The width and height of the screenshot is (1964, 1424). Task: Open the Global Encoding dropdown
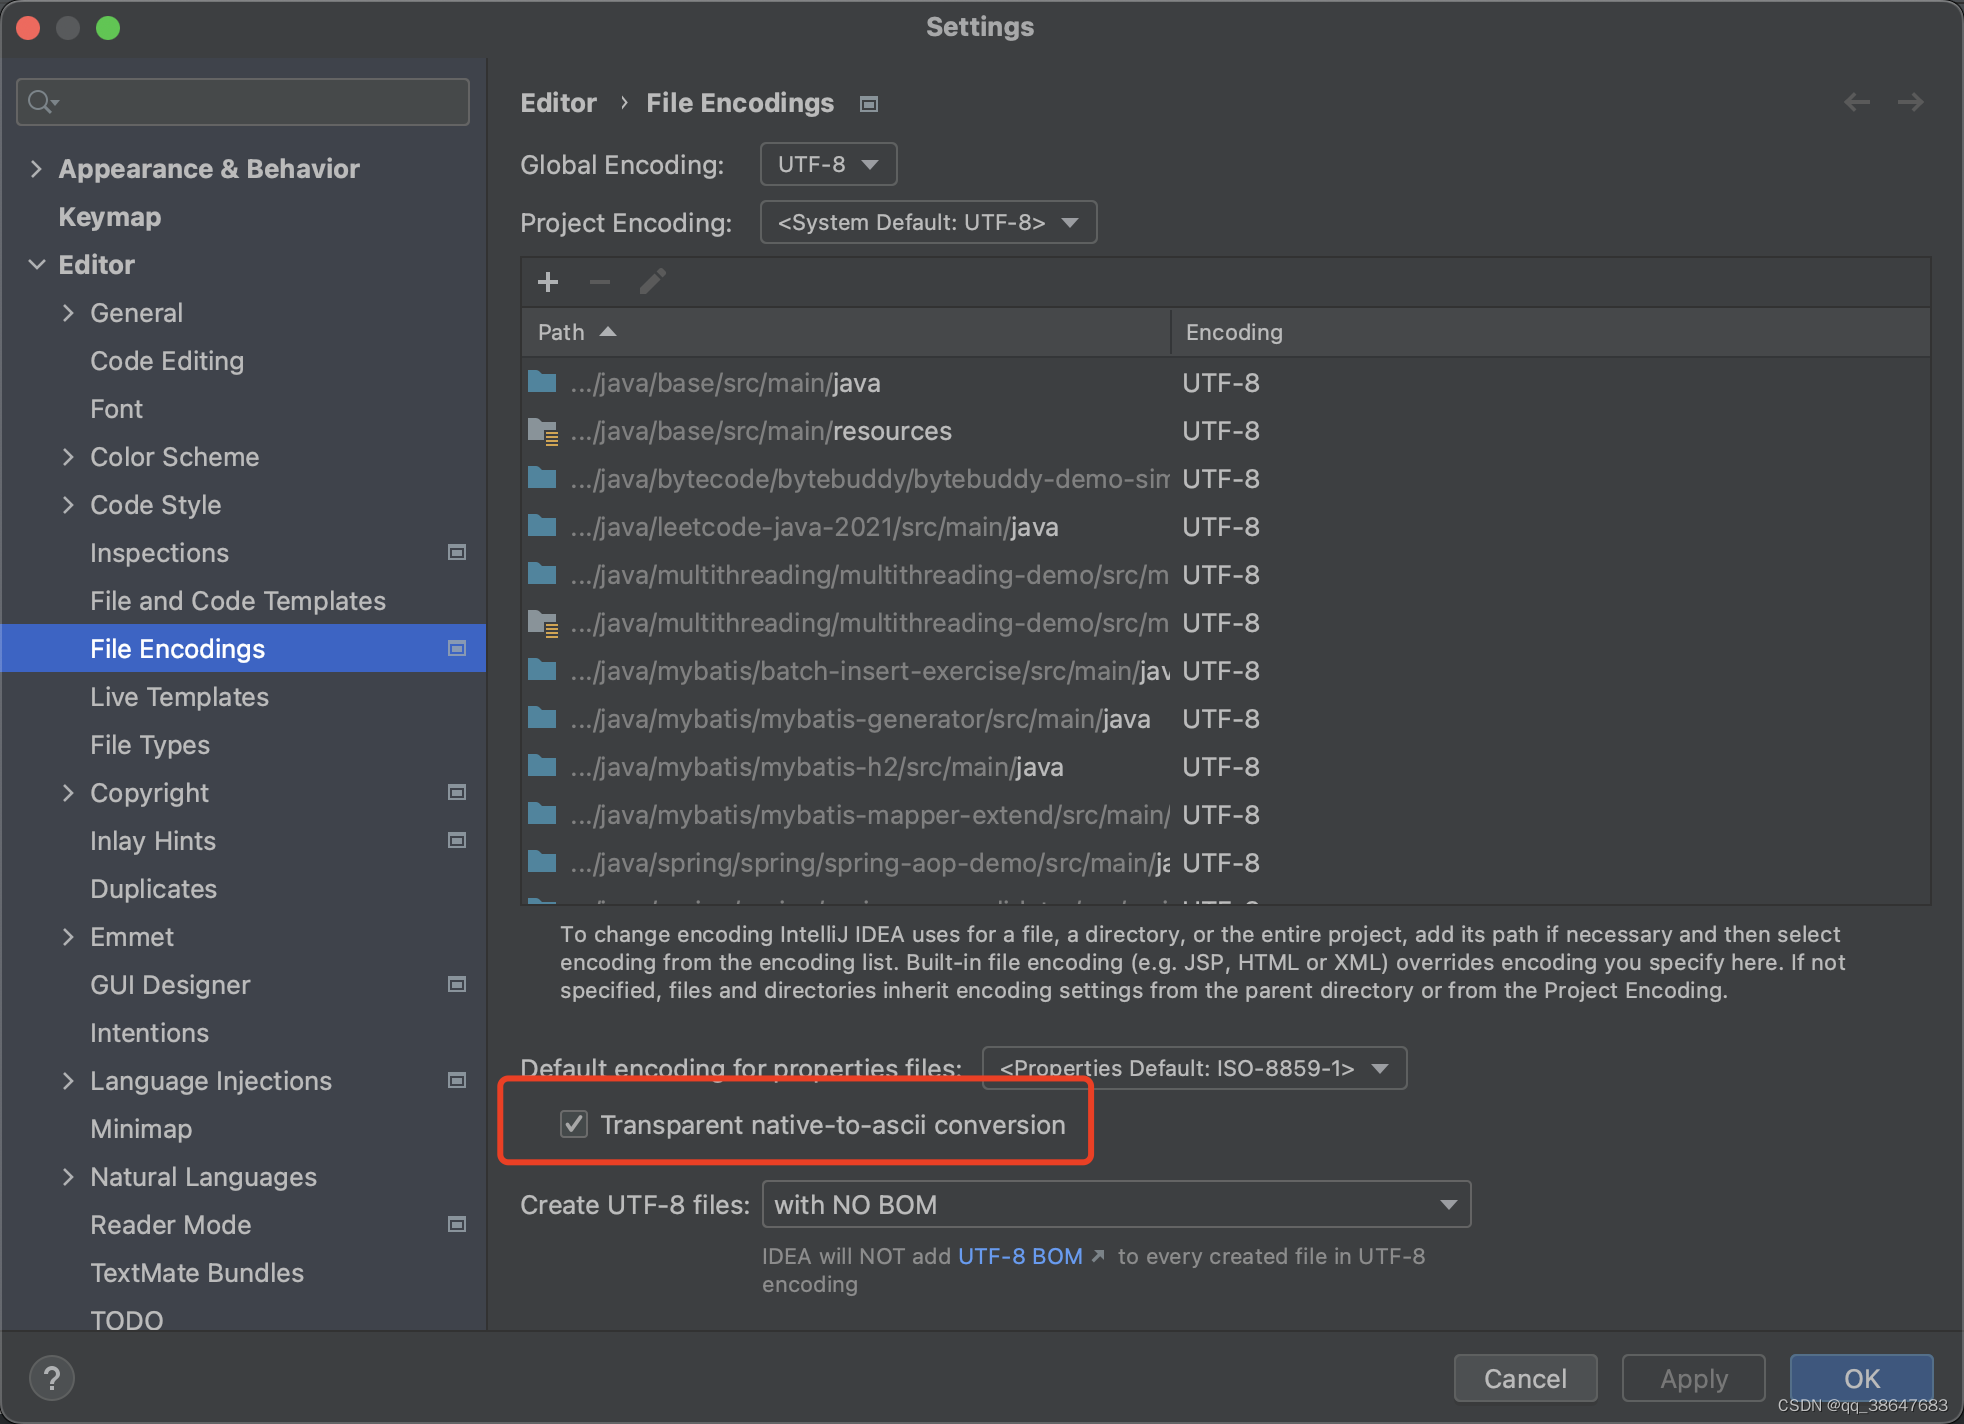(828, 164)
